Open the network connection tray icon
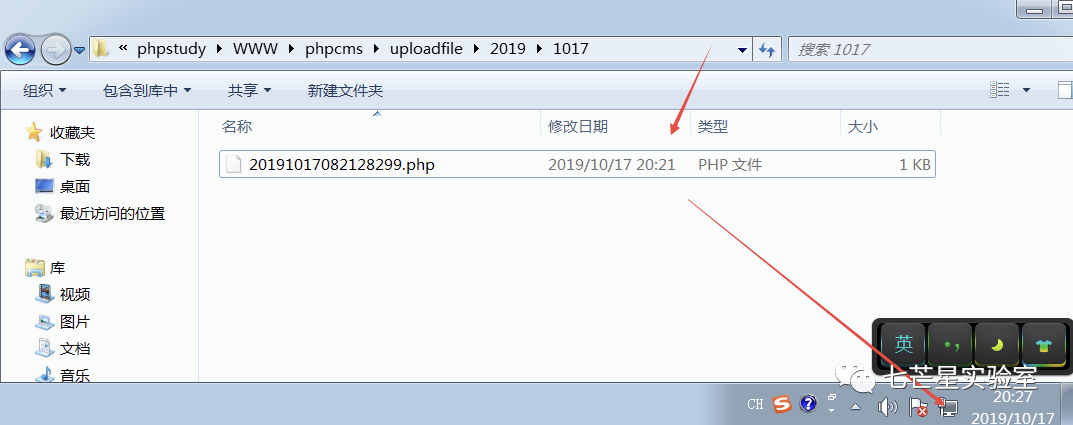This screenshot has height=425, width=1073. pyautogui.click(x=948, y=407)
